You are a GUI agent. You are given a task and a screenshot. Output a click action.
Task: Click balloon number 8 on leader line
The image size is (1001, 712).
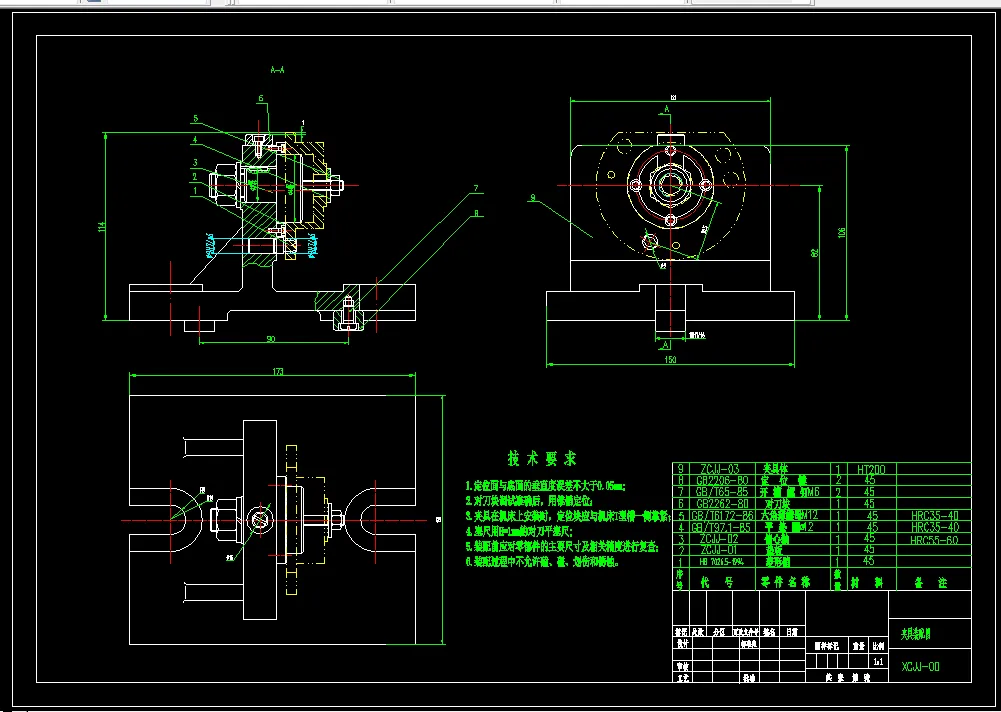click(476, 214)
